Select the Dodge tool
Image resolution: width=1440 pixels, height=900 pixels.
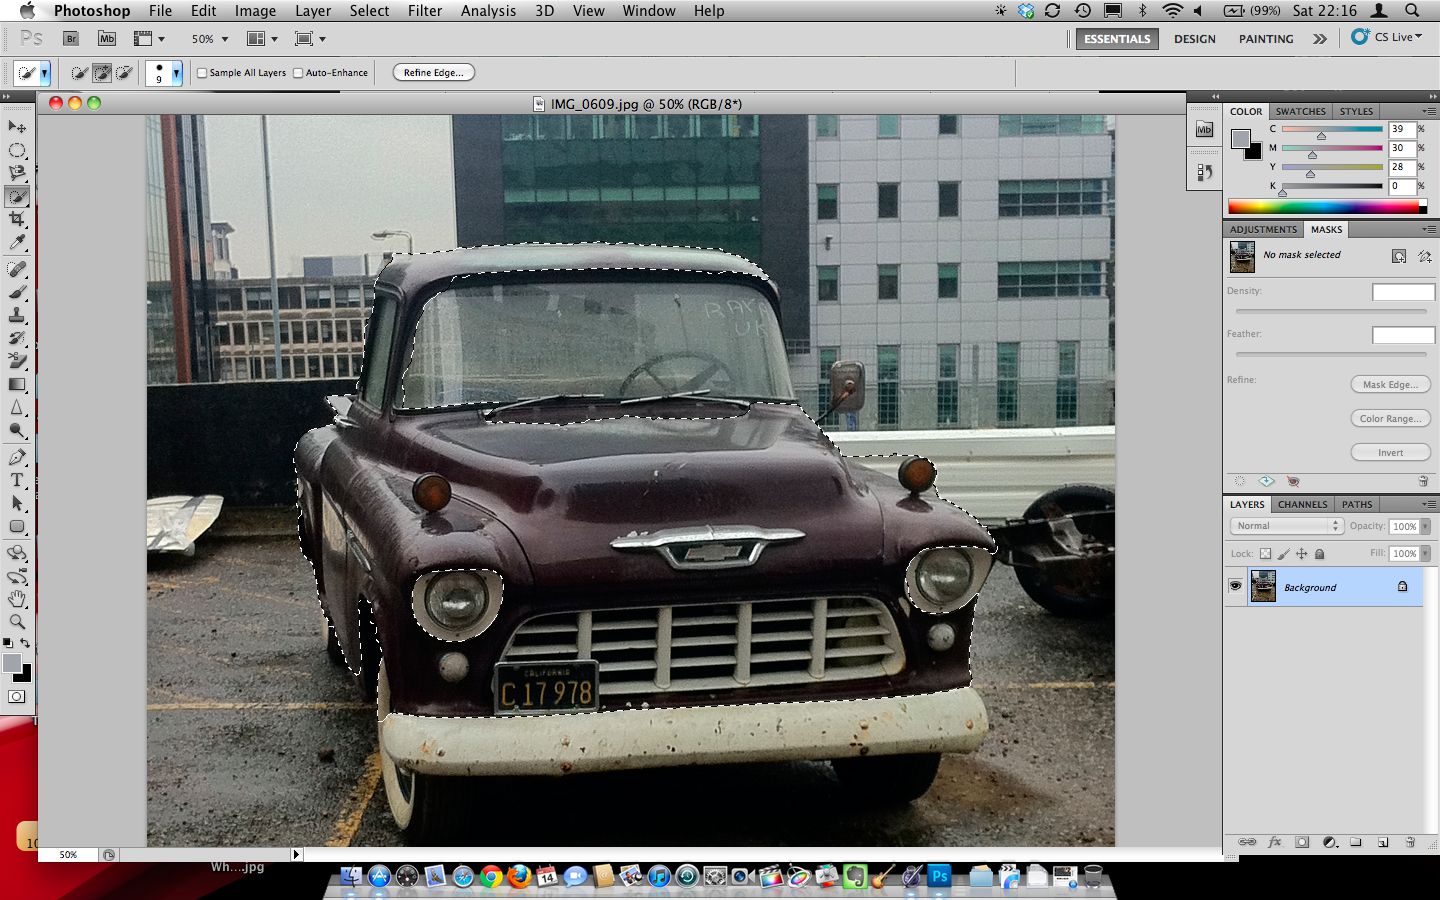pos(17,430)
